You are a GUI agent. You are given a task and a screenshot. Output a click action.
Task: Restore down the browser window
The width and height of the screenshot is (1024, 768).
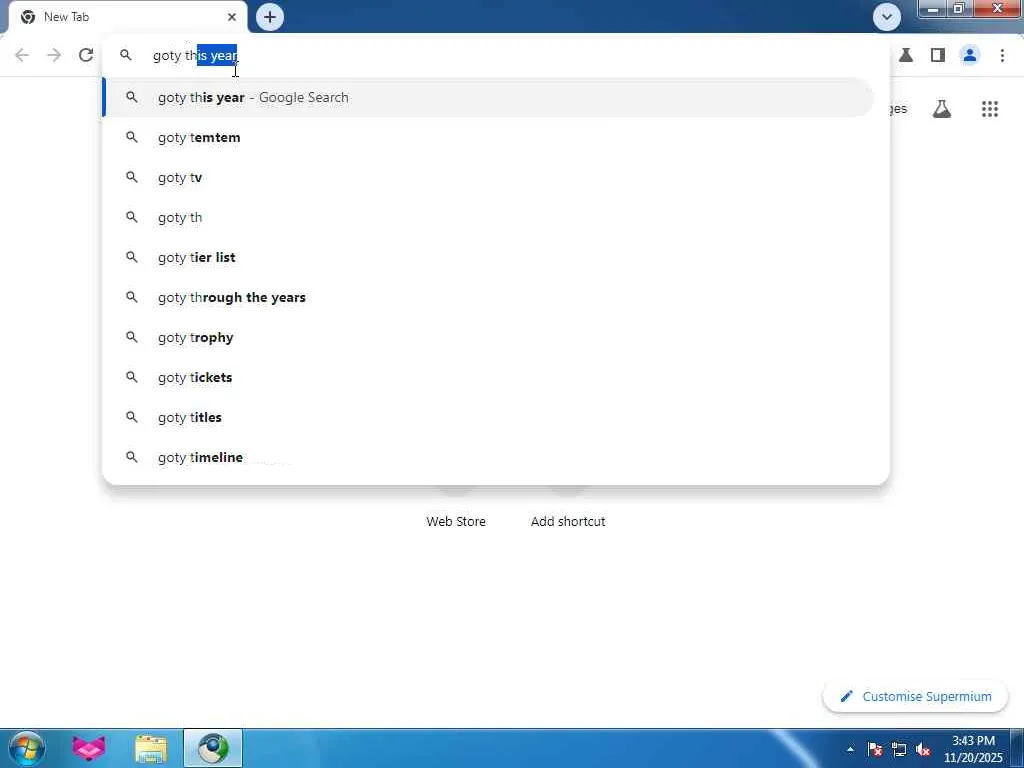click(958, 9)
